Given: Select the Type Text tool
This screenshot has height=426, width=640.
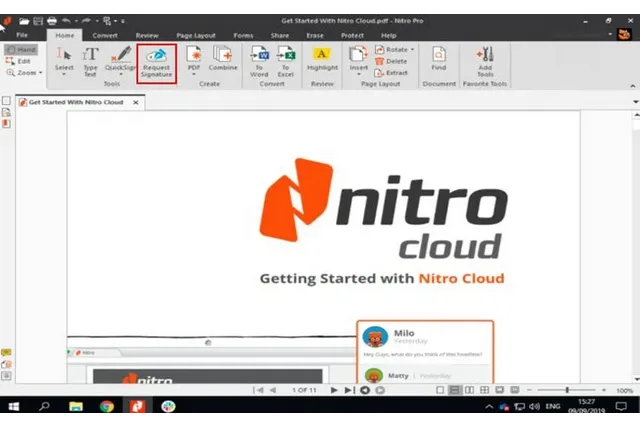Looking at the screenshot, I should pyautogui.click(x=90, y=62).
